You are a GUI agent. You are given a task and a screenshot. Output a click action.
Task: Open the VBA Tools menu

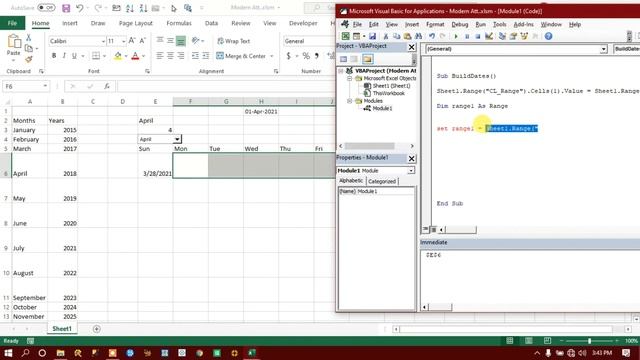499,24
